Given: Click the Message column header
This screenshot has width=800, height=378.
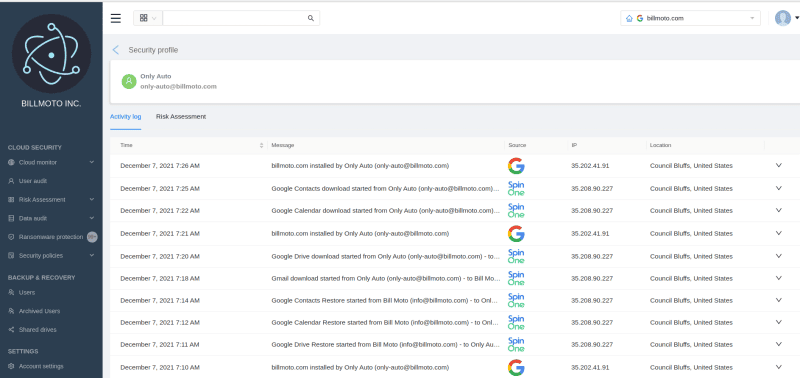Looking at the screenshot, I should click(283, 145).
